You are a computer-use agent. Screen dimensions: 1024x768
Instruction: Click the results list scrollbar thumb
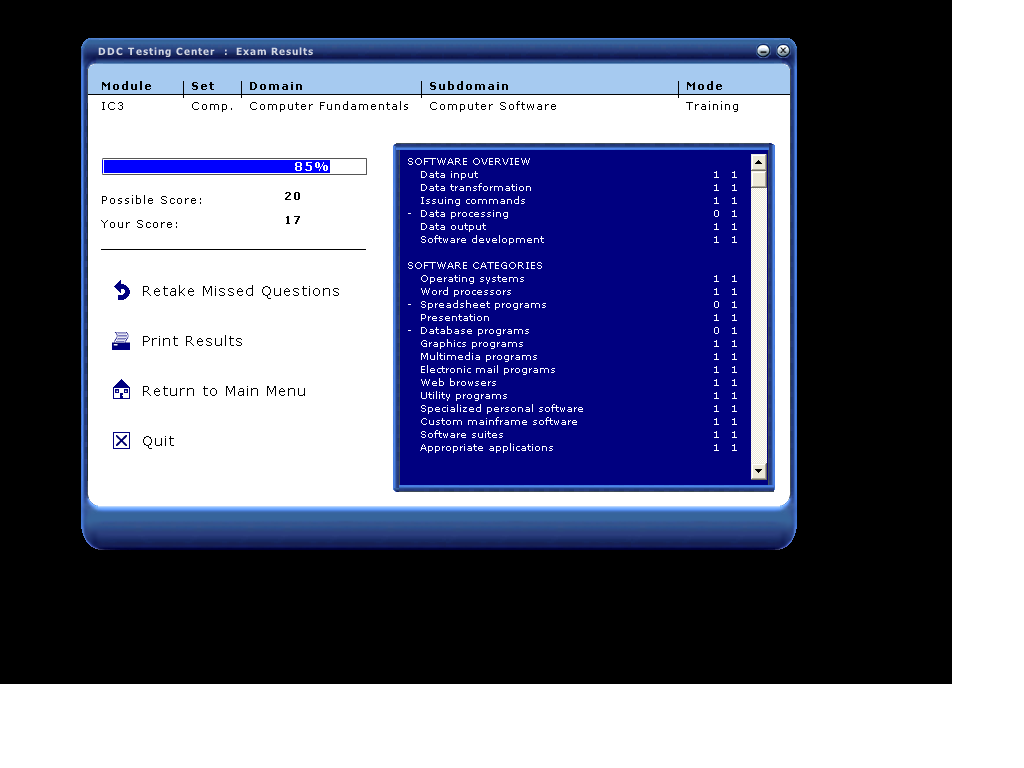click(758, 179)
